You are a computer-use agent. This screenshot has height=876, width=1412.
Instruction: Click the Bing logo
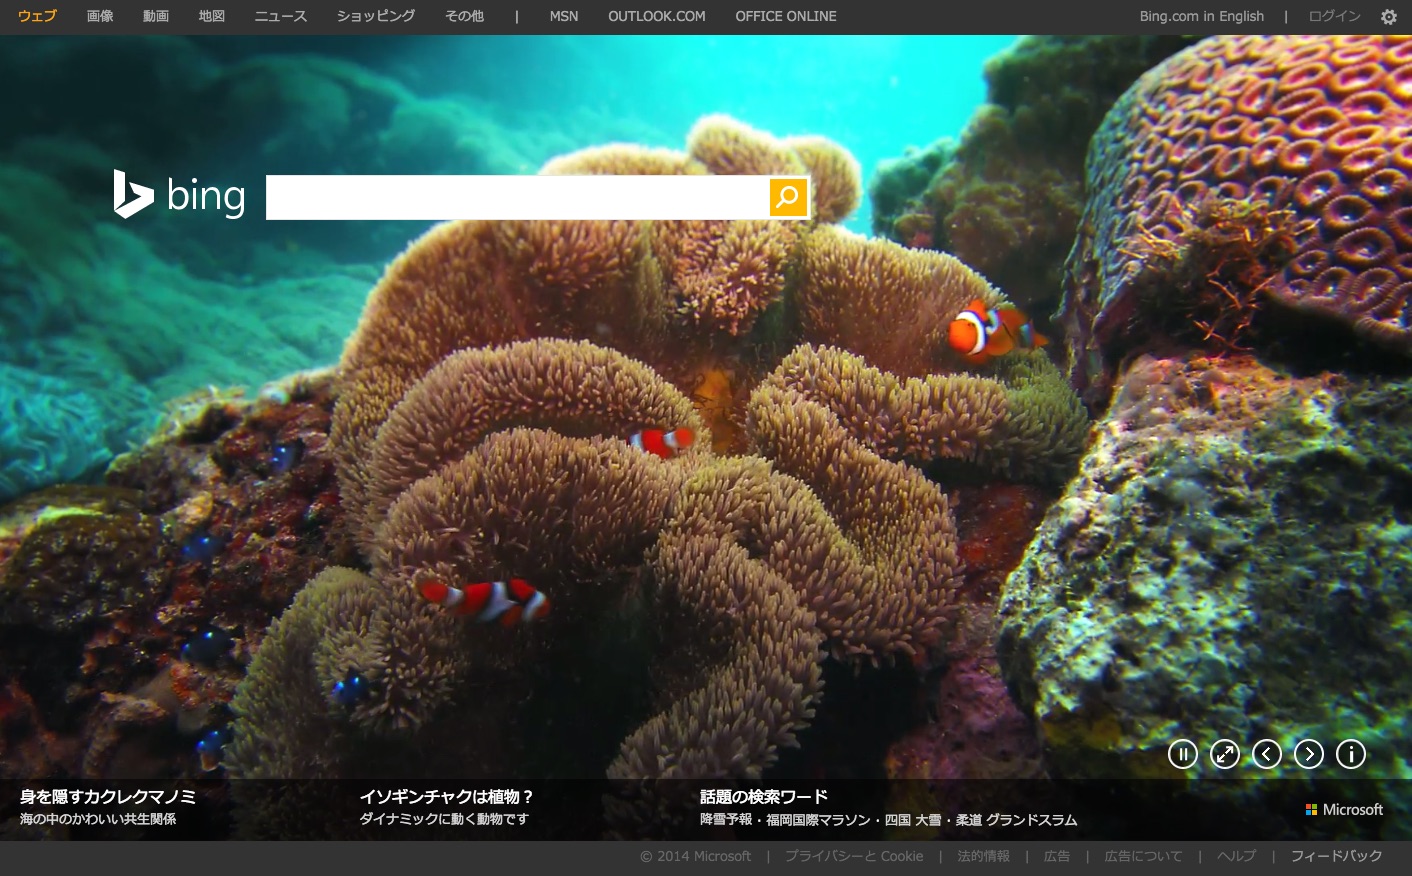point(180,195)
